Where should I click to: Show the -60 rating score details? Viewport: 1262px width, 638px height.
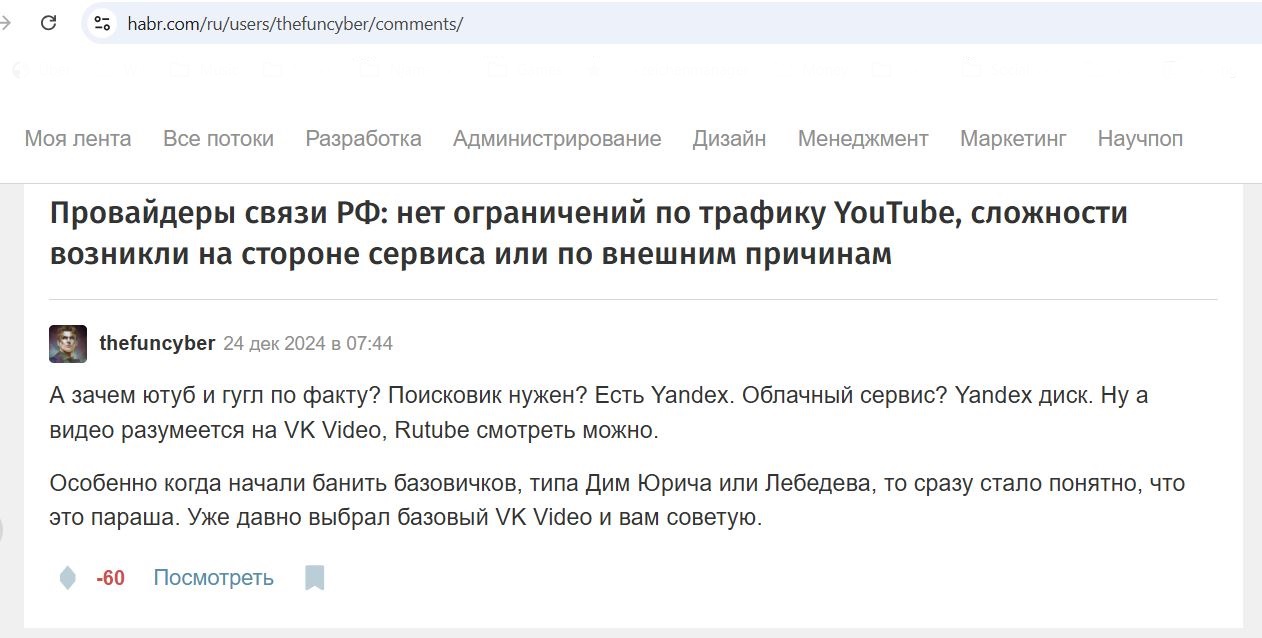click(x=110, y=578)
